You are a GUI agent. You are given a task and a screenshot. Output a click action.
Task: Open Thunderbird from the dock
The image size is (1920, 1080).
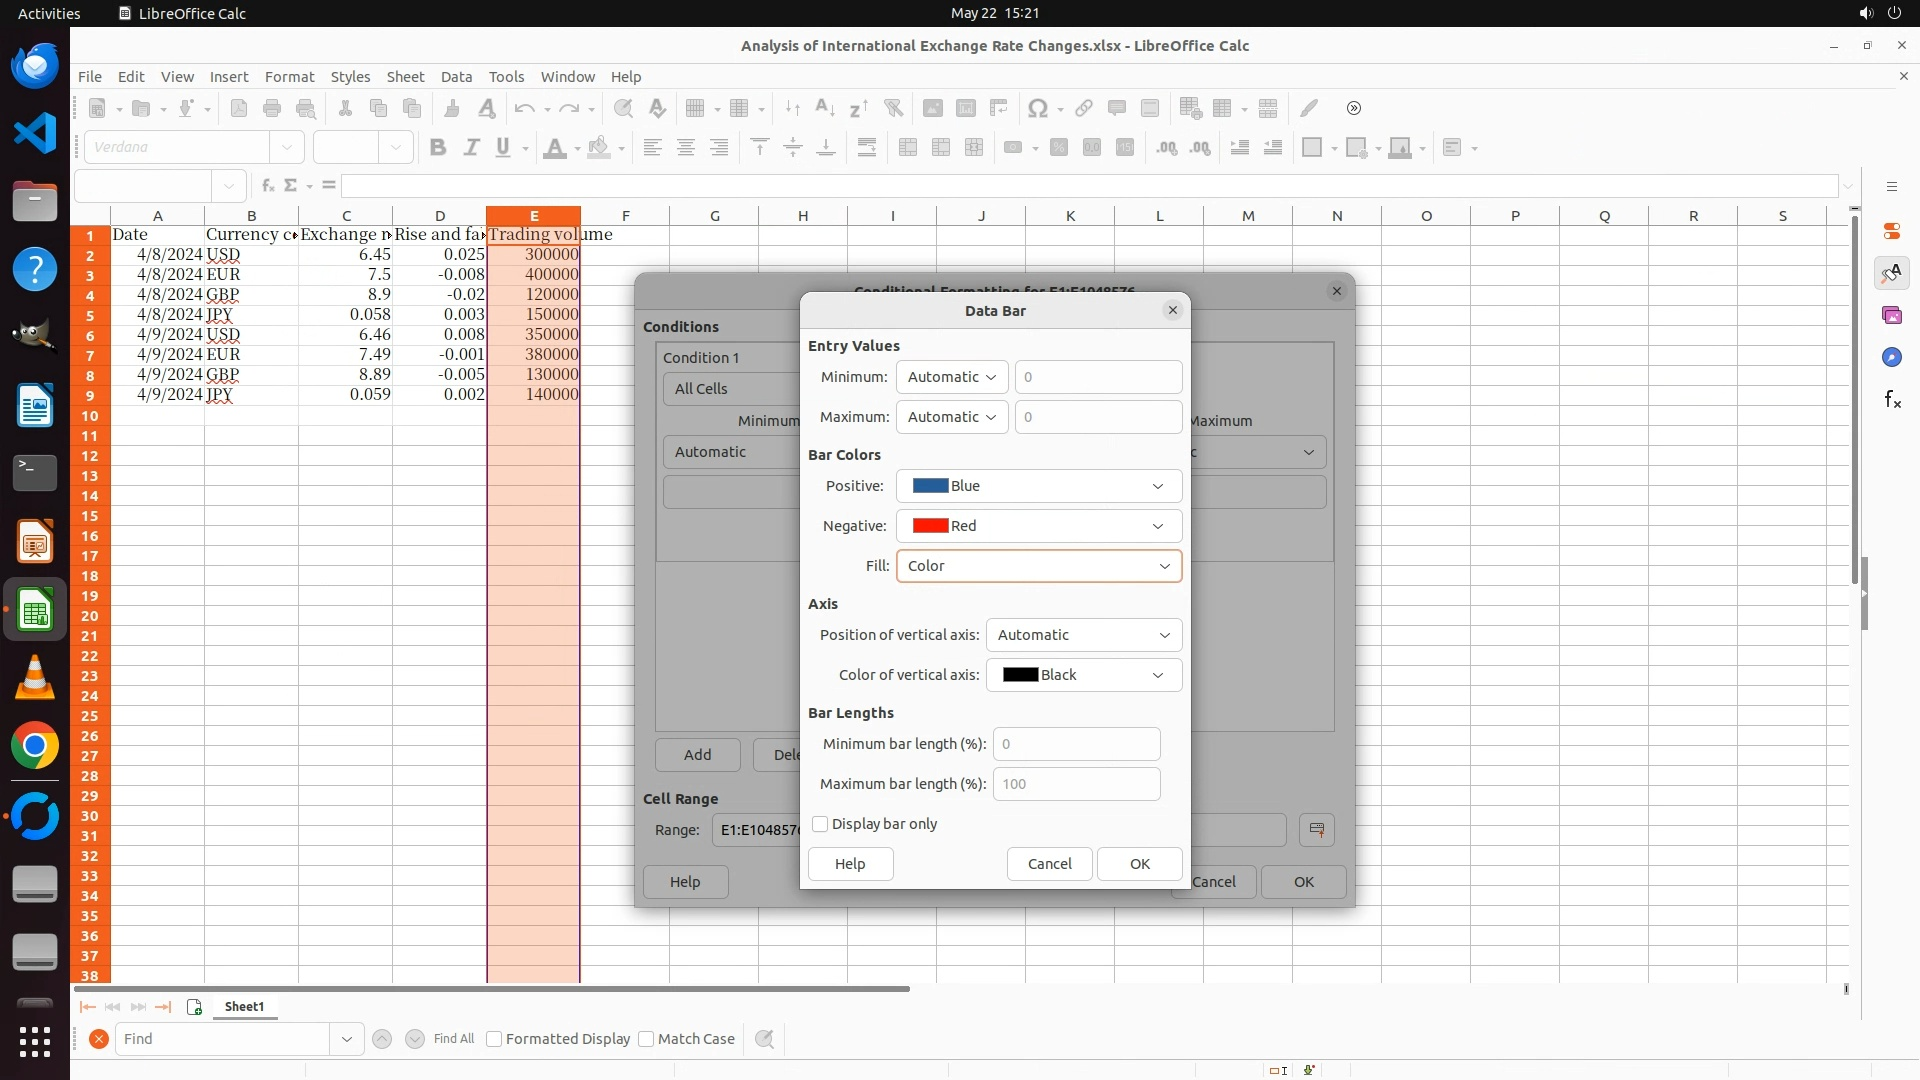click(x=35, y=66)
